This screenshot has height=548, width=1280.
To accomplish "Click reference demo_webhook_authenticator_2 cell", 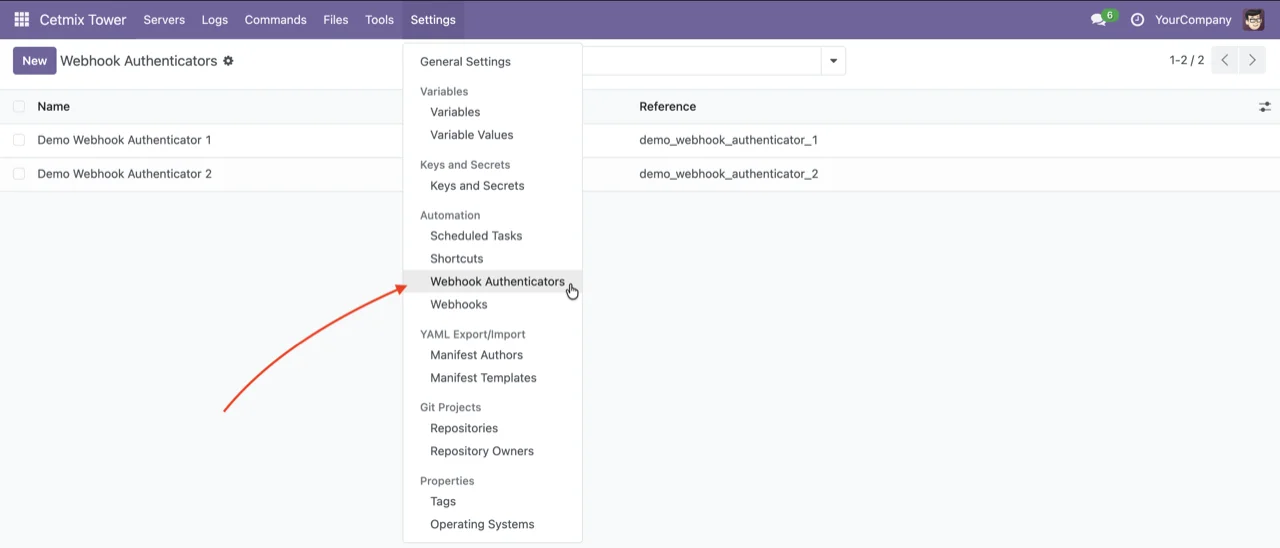I will (x=729, y=174).
